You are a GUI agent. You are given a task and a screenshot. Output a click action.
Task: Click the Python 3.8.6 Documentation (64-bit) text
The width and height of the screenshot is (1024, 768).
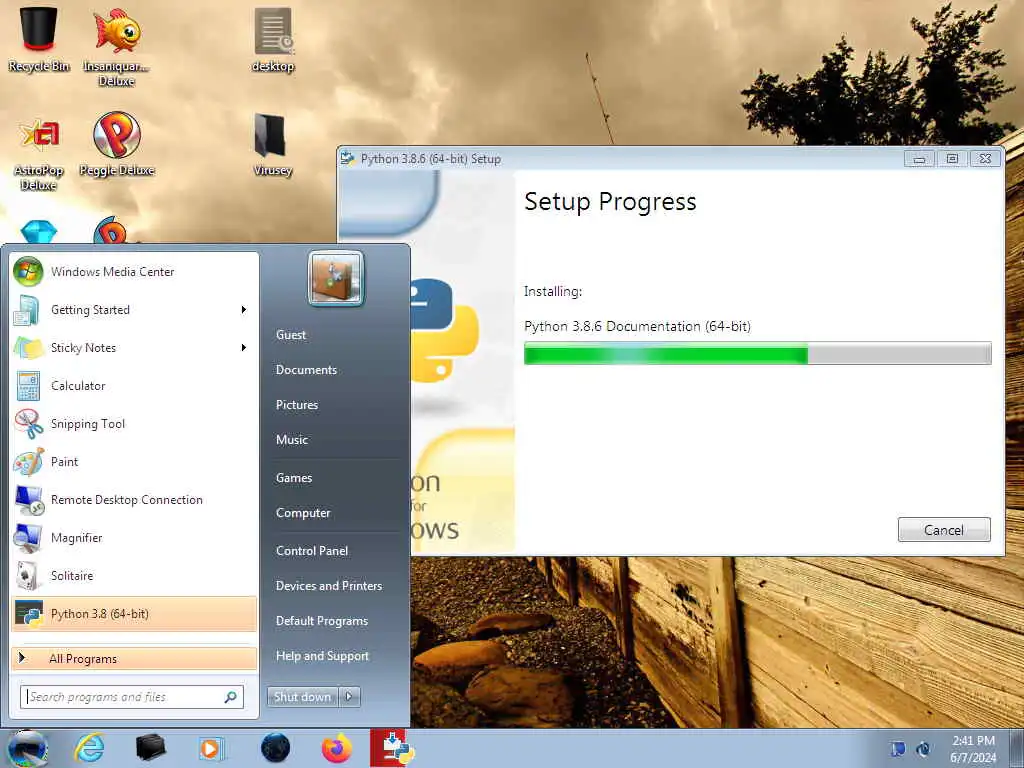pos(637,327)
